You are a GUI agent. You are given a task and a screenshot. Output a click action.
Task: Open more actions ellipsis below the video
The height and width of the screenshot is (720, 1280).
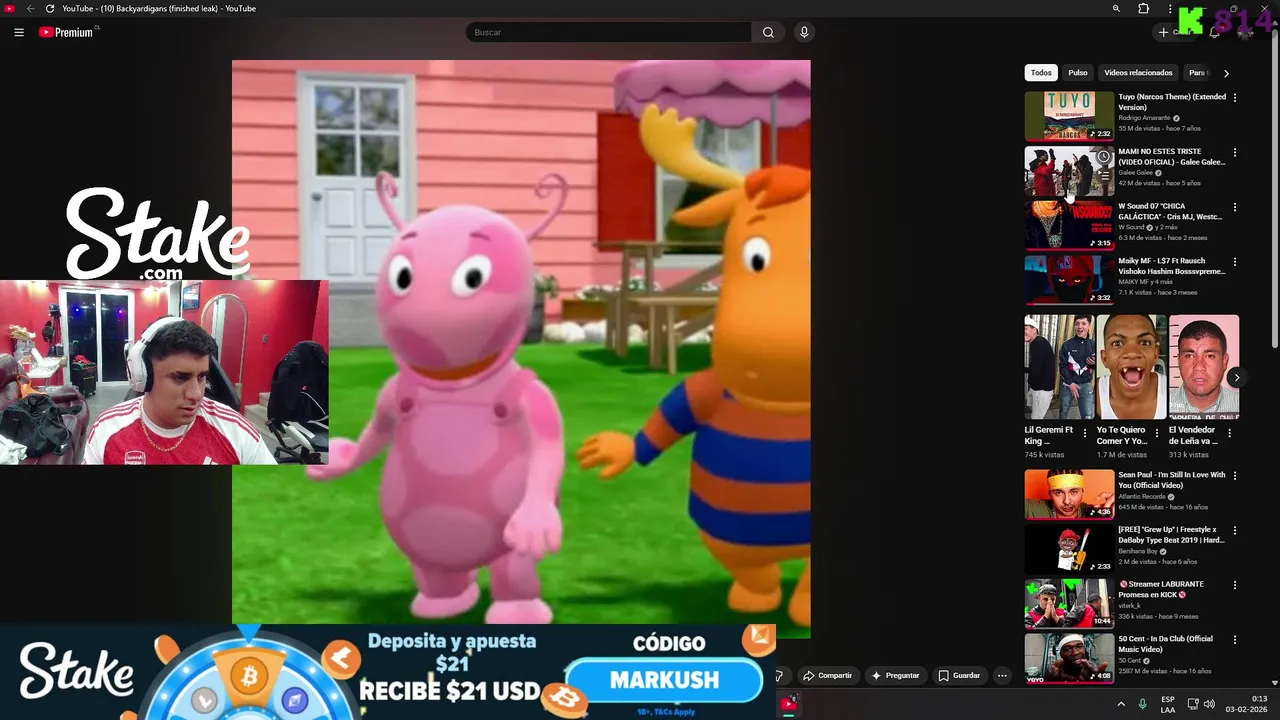tap(1002, 676)
